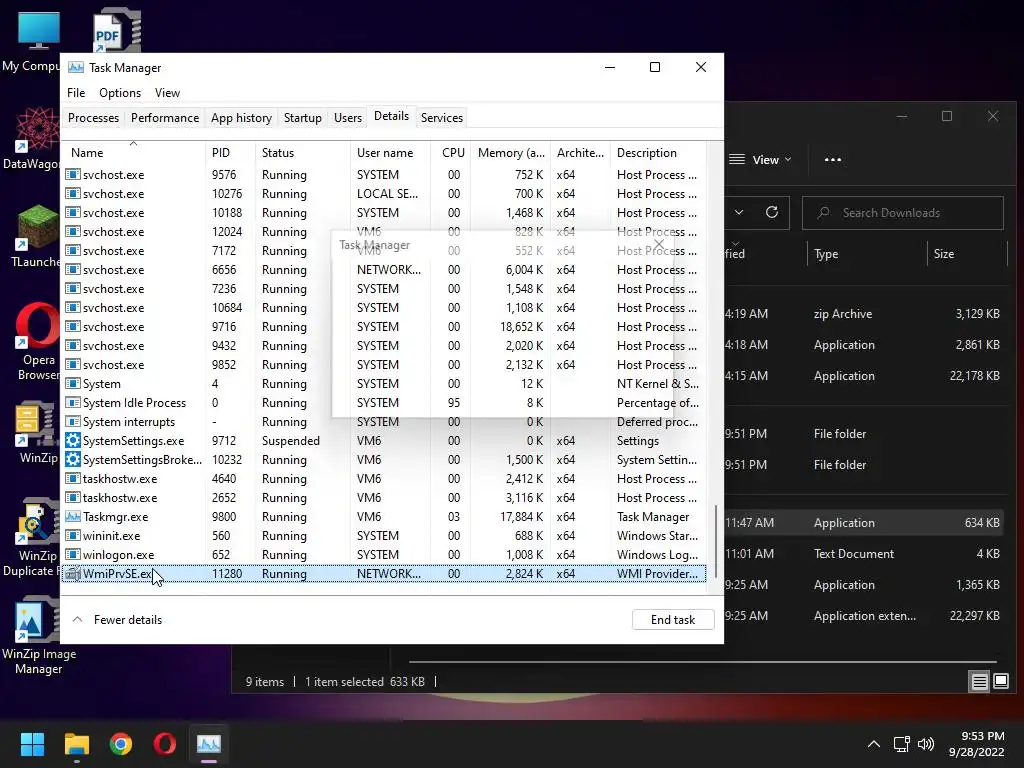
Task: Open File Explorer from the taskbar
Action: point(76,744)
